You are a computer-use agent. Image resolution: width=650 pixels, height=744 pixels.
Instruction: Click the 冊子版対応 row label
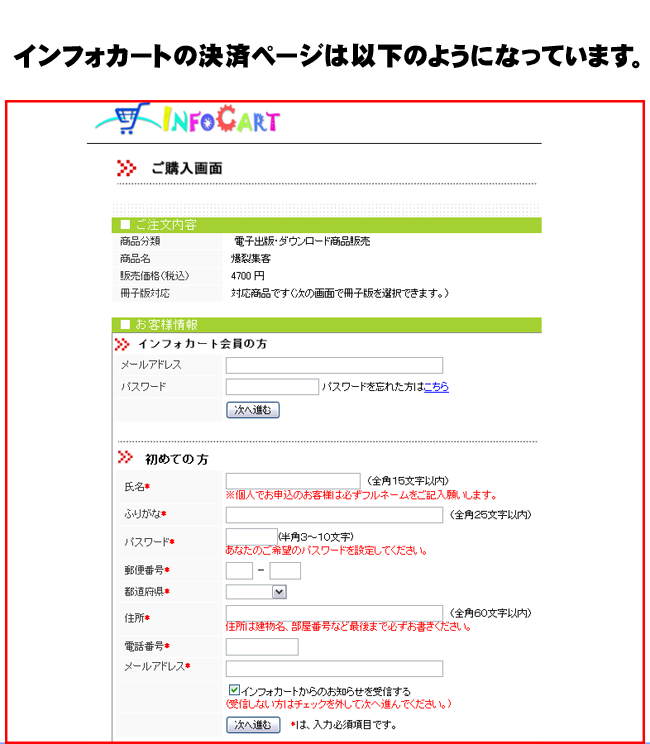coord(145,293)
